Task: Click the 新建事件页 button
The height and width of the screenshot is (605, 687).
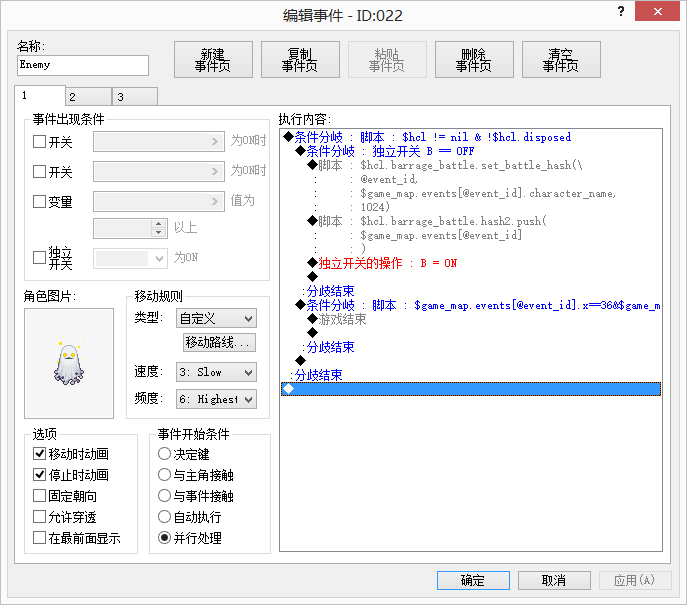Action: click(x=213, y=60)
